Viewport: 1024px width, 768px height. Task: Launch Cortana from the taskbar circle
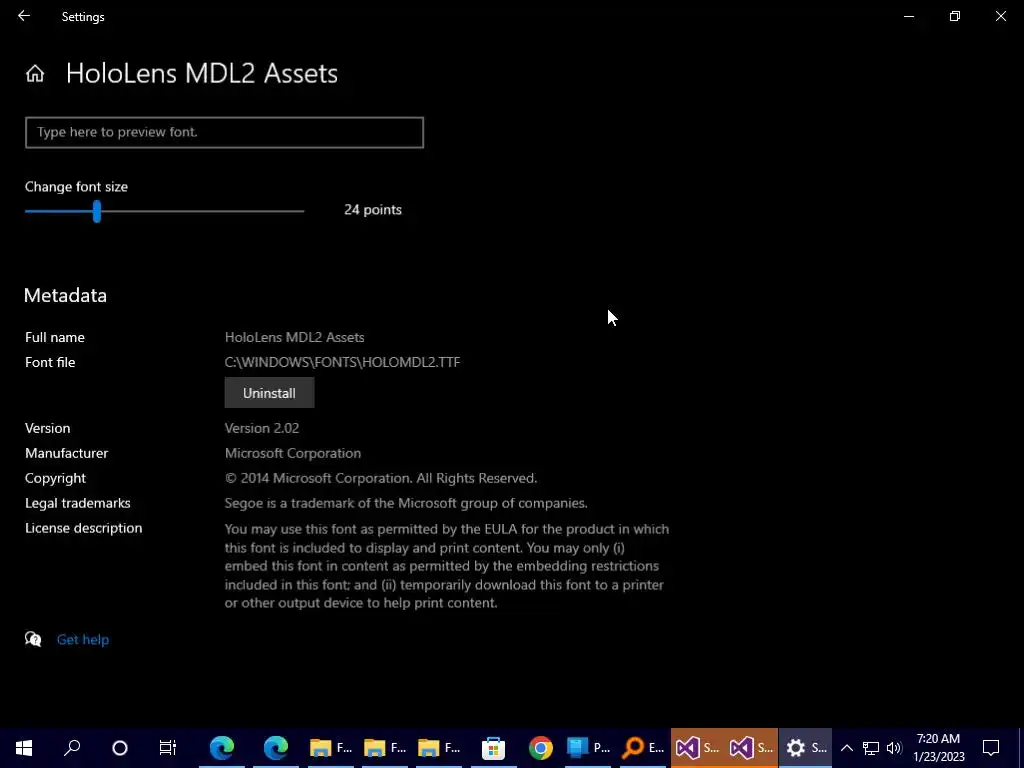click(120, 748)
